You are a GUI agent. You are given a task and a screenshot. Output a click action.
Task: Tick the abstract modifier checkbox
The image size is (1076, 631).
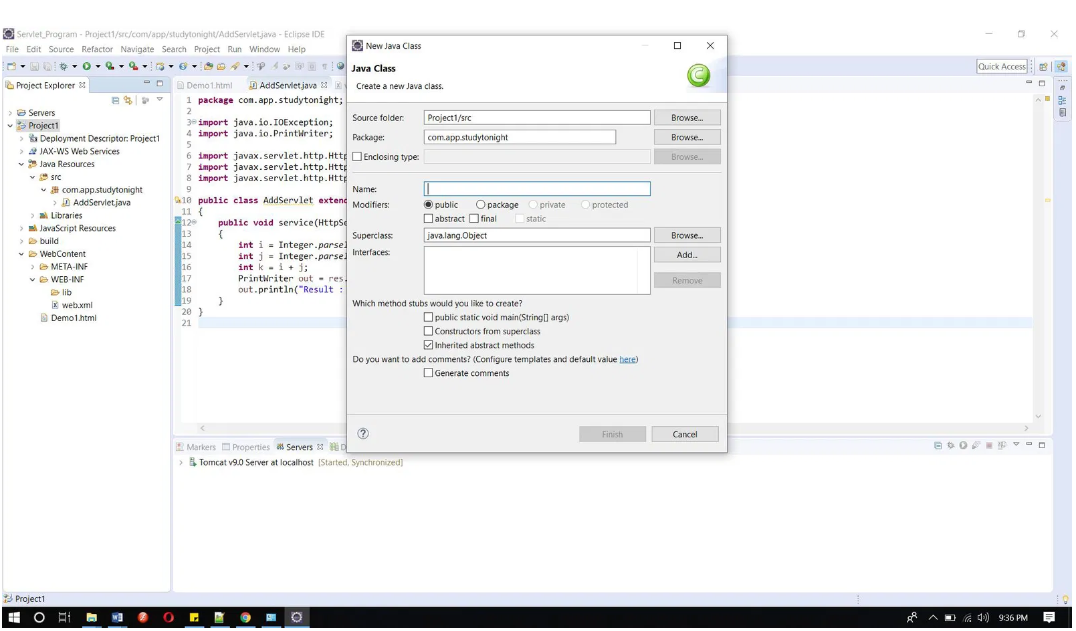coord(429,219)
